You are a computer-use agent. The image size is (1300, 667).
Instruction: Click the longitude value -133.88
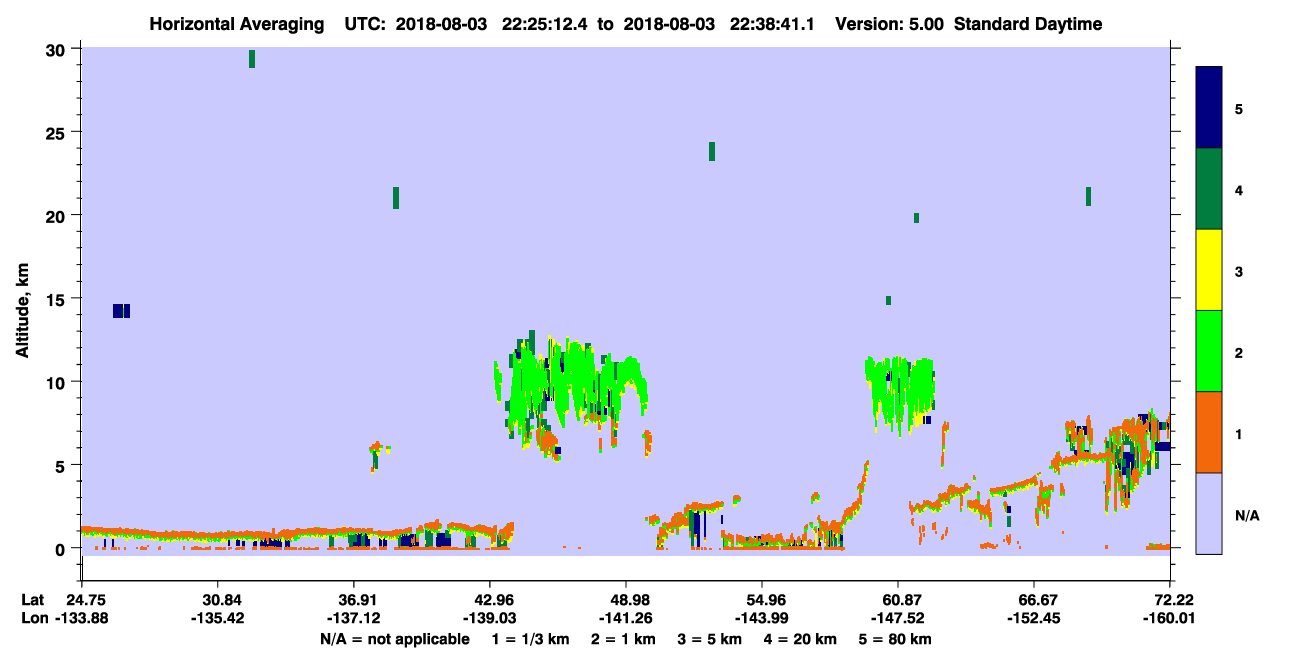[81, 619]
